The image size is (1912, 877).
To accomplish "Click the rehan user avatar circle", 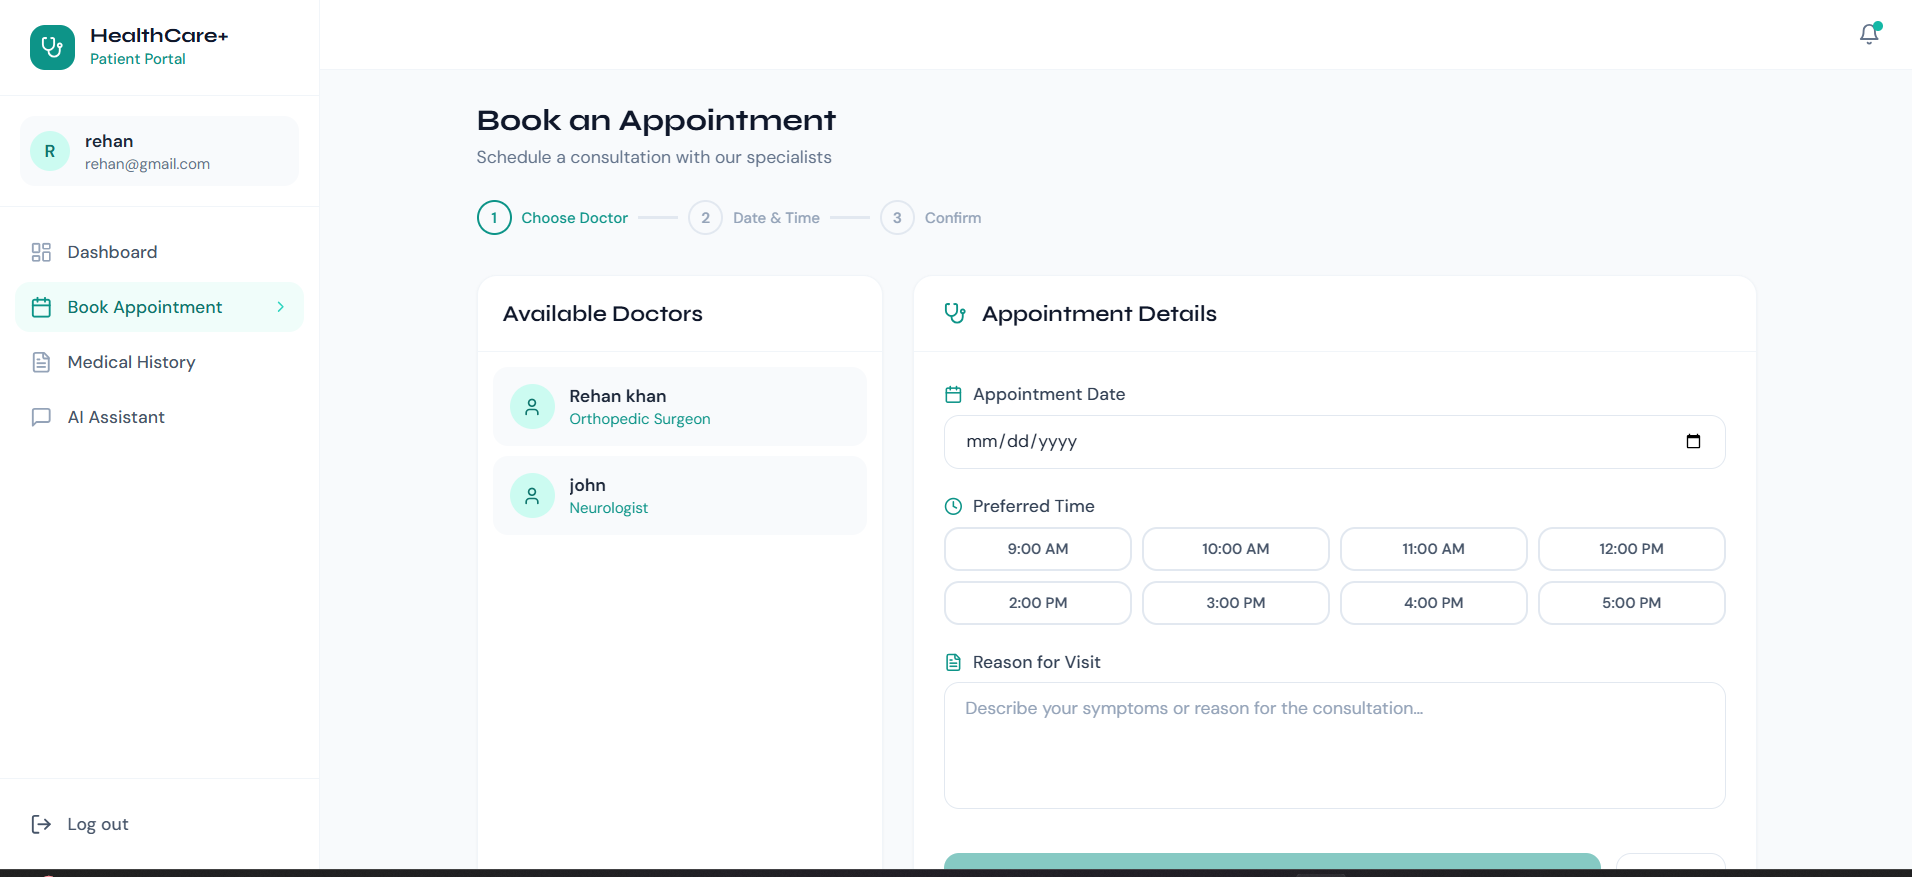I will pos(50,151).
